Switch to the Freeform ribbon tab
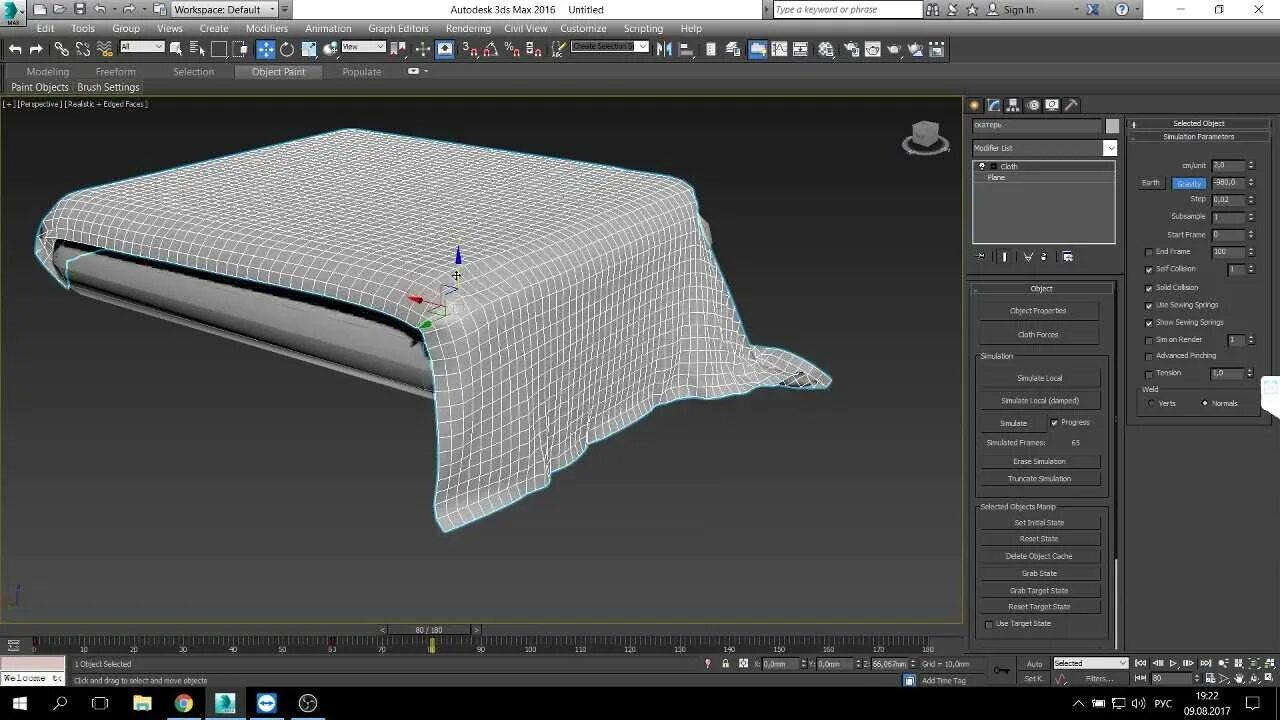 (x=116, y=72)
